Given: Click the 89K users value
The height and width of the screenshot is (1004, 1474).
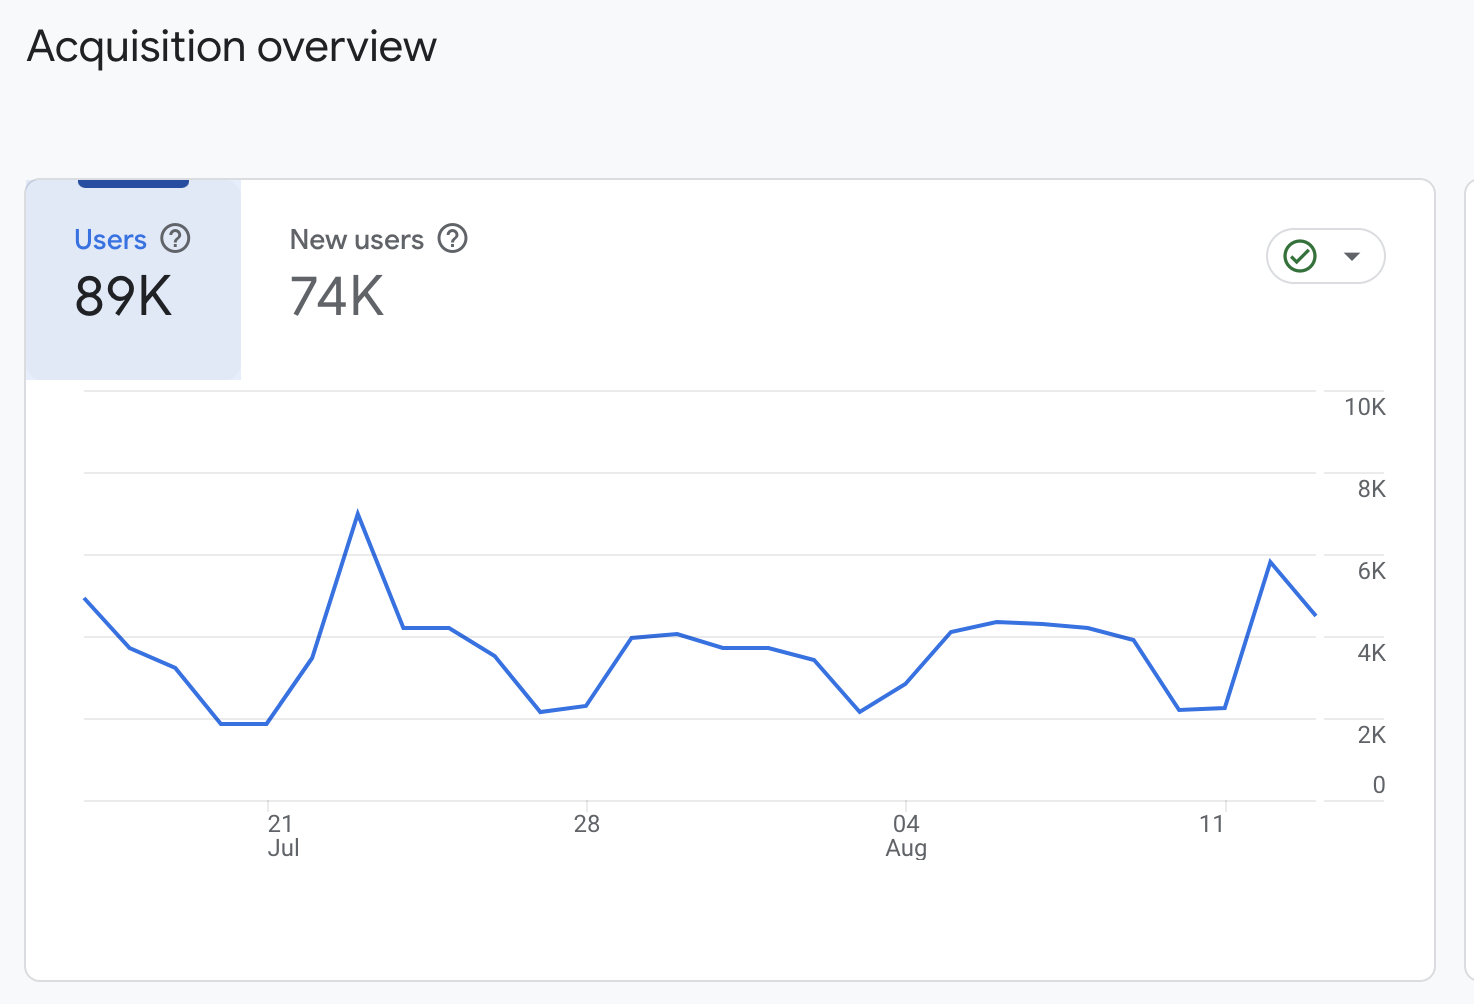Looking at the screenshot, I should (x=124, y=297).
